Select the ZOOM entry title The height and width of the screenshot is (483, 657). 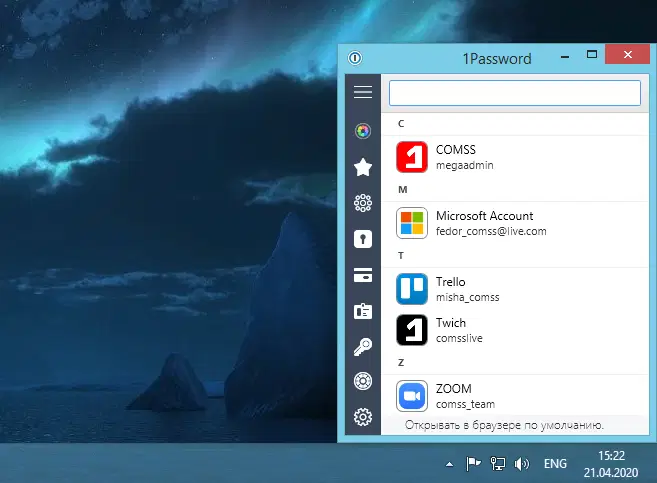pos(454,389)
